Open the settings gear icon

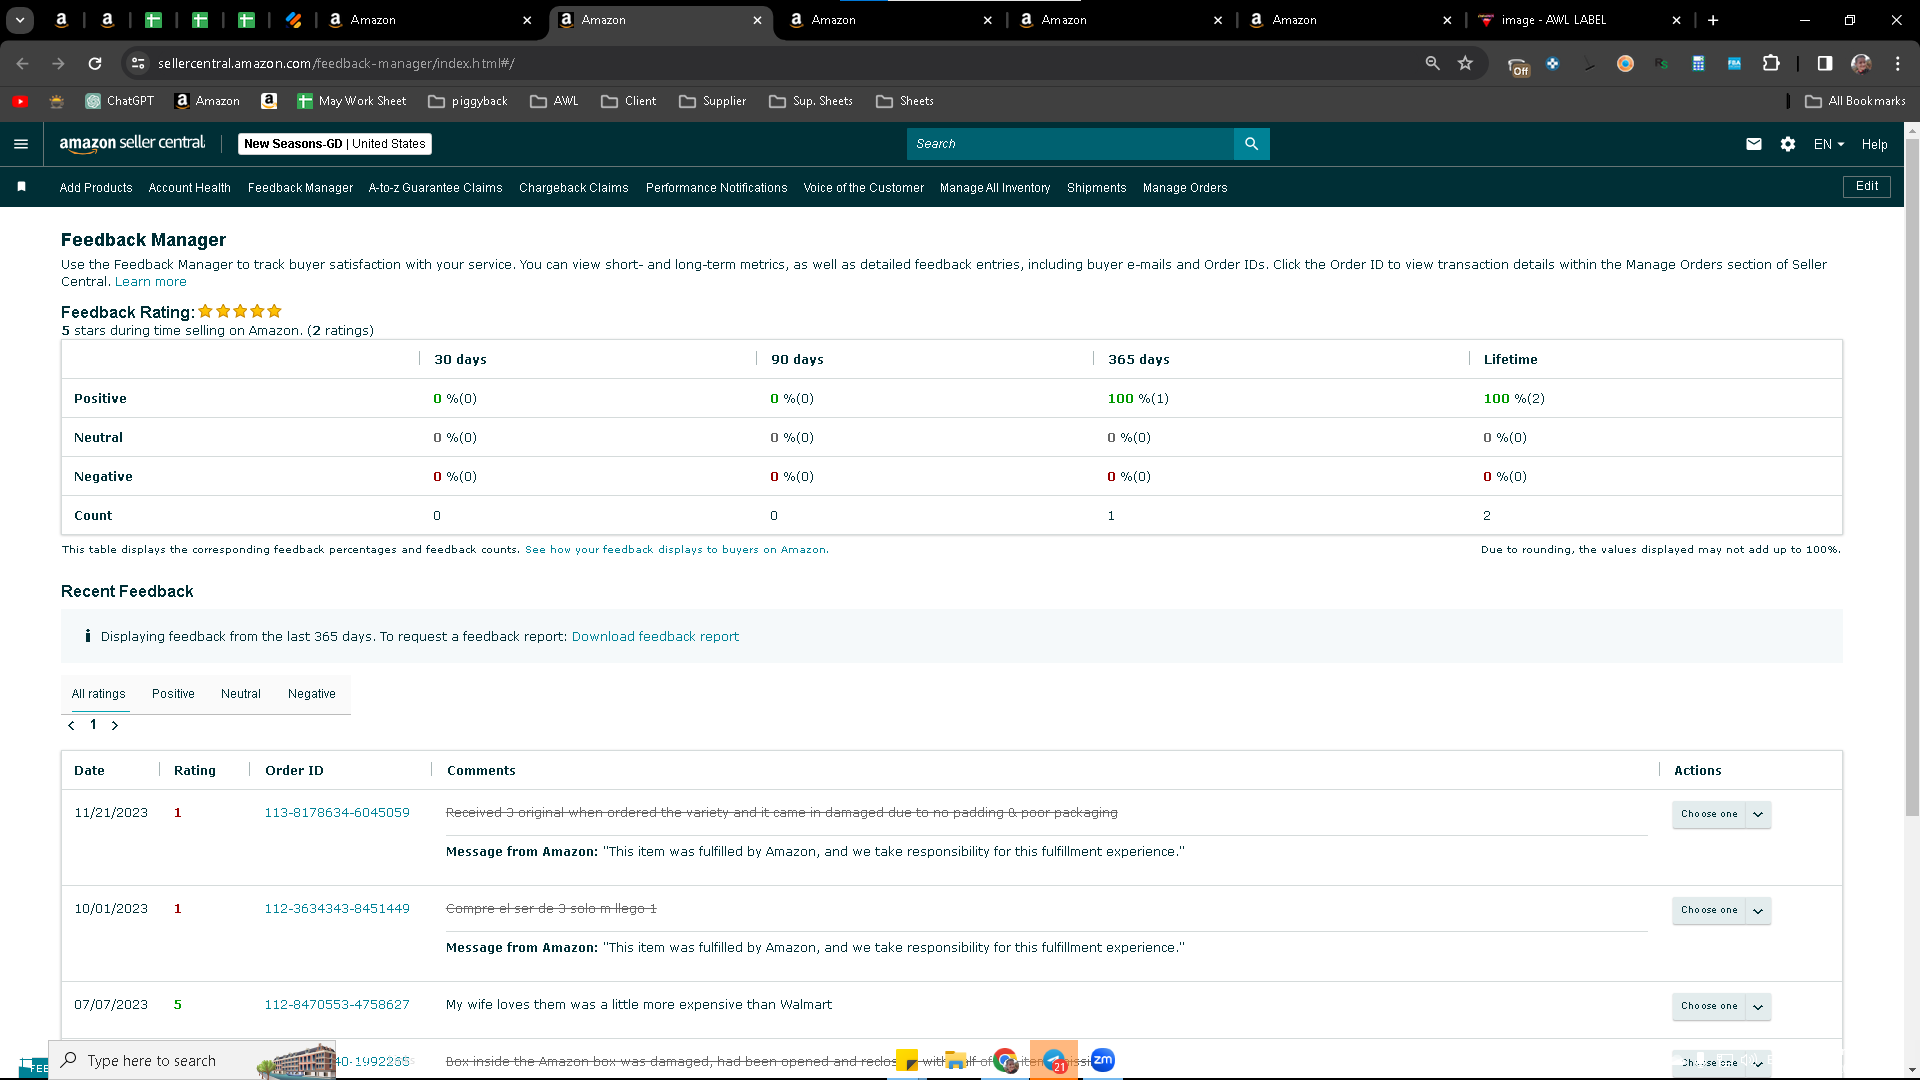point(1788,144)
